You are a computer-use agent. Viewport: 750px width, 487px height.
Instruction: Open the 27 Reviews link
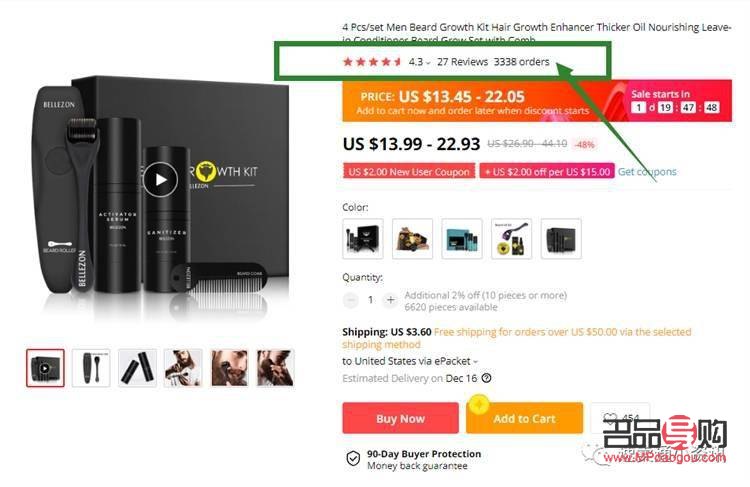(463, 62)
